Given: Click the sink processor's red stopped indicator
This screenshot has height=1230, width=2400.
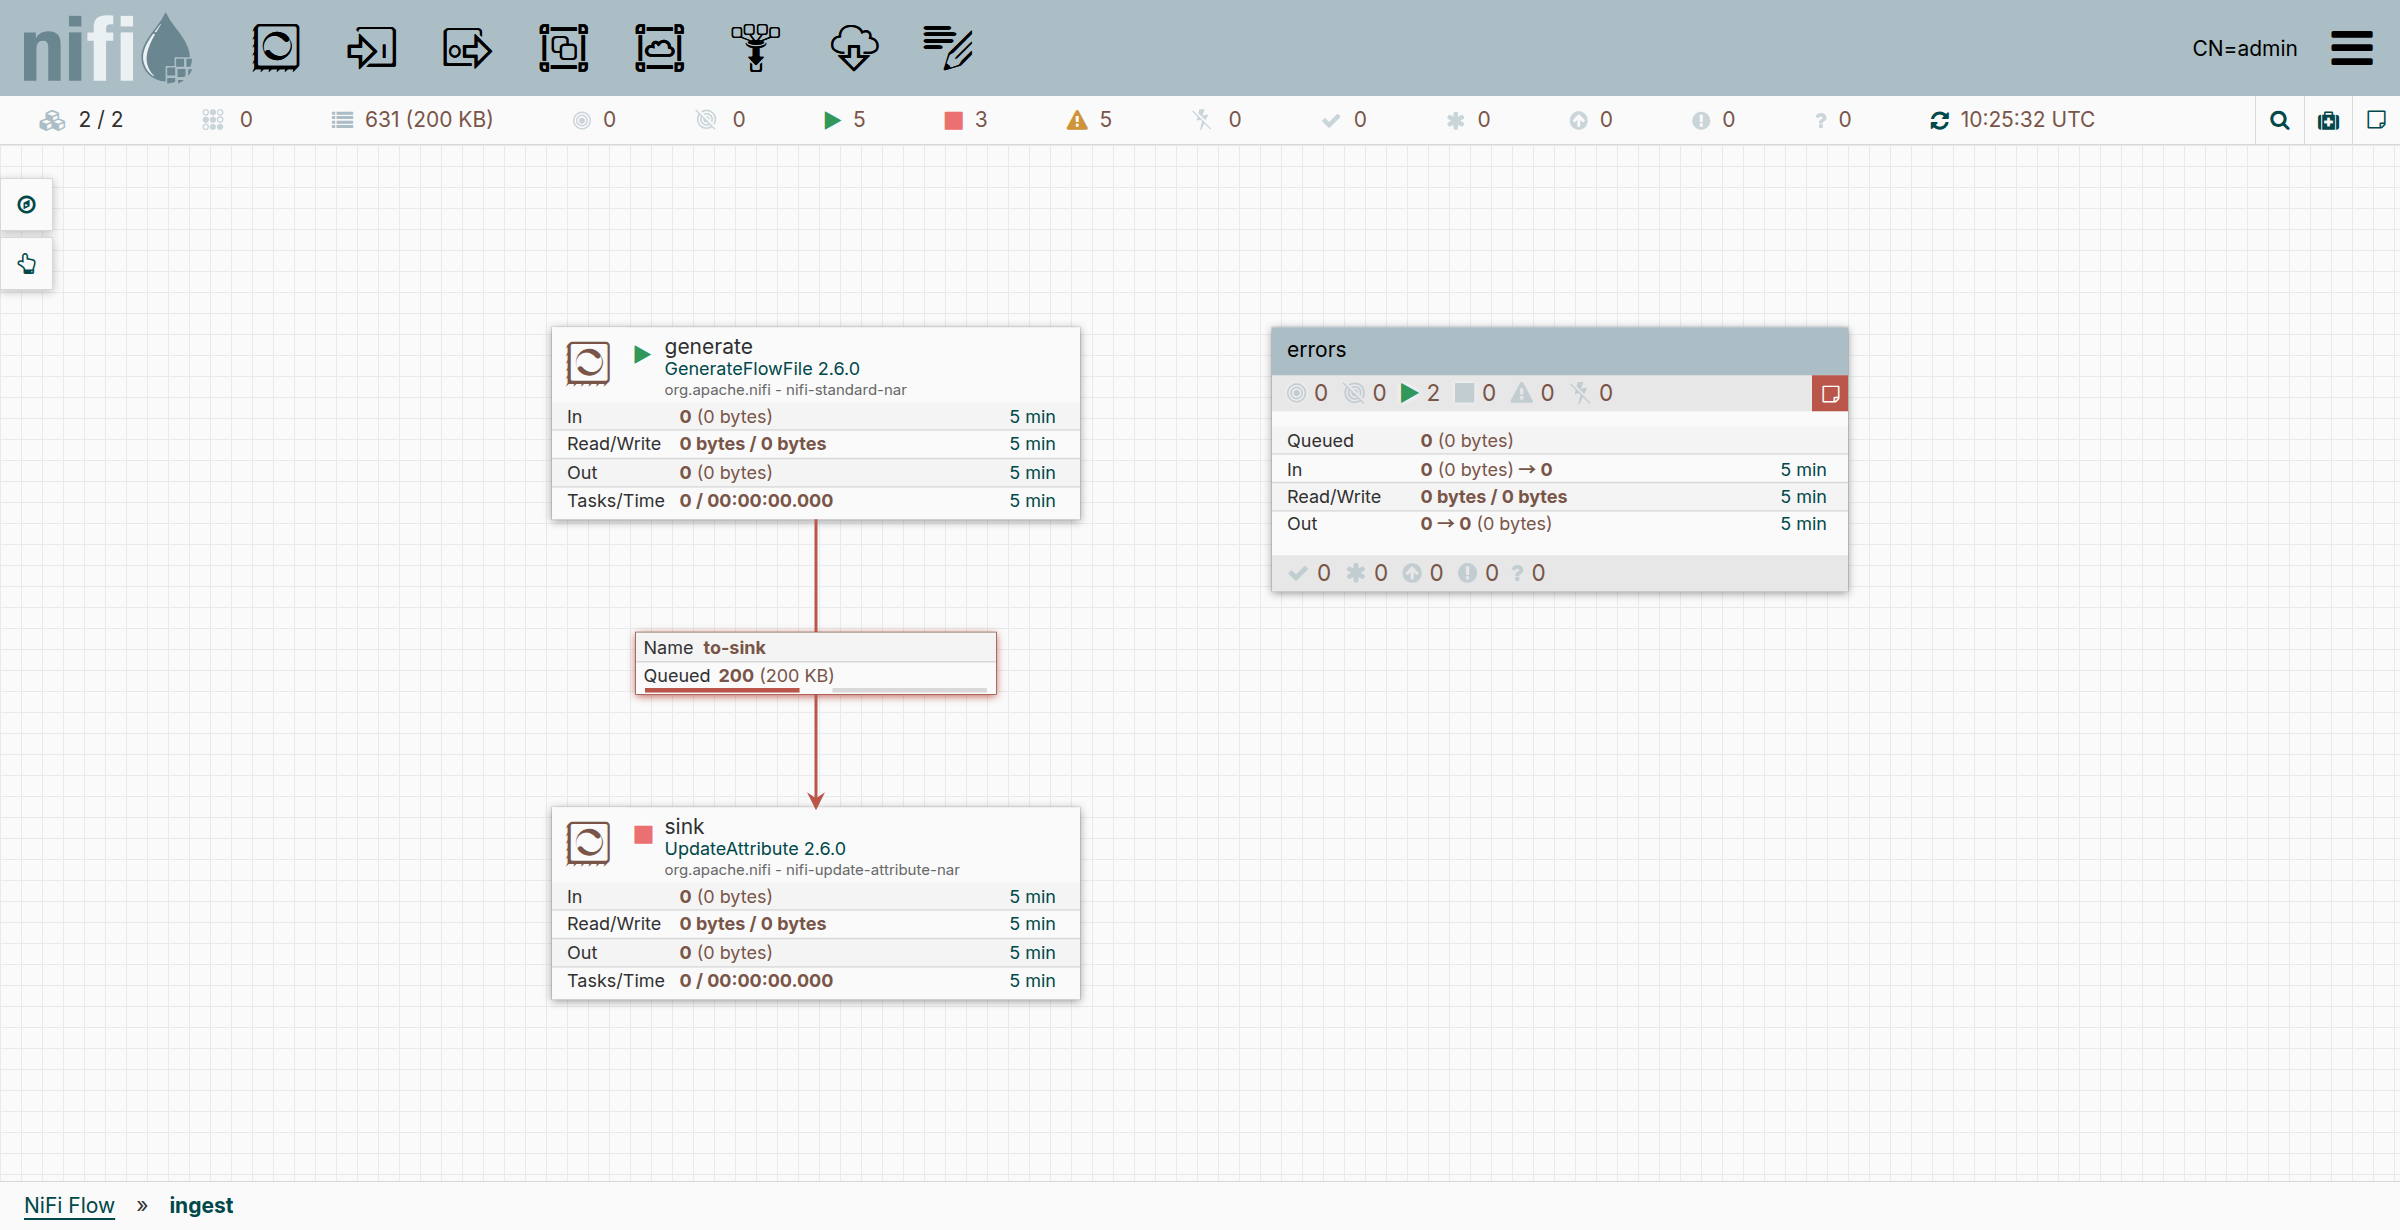Looking at the screenshot, I should 643,834.
